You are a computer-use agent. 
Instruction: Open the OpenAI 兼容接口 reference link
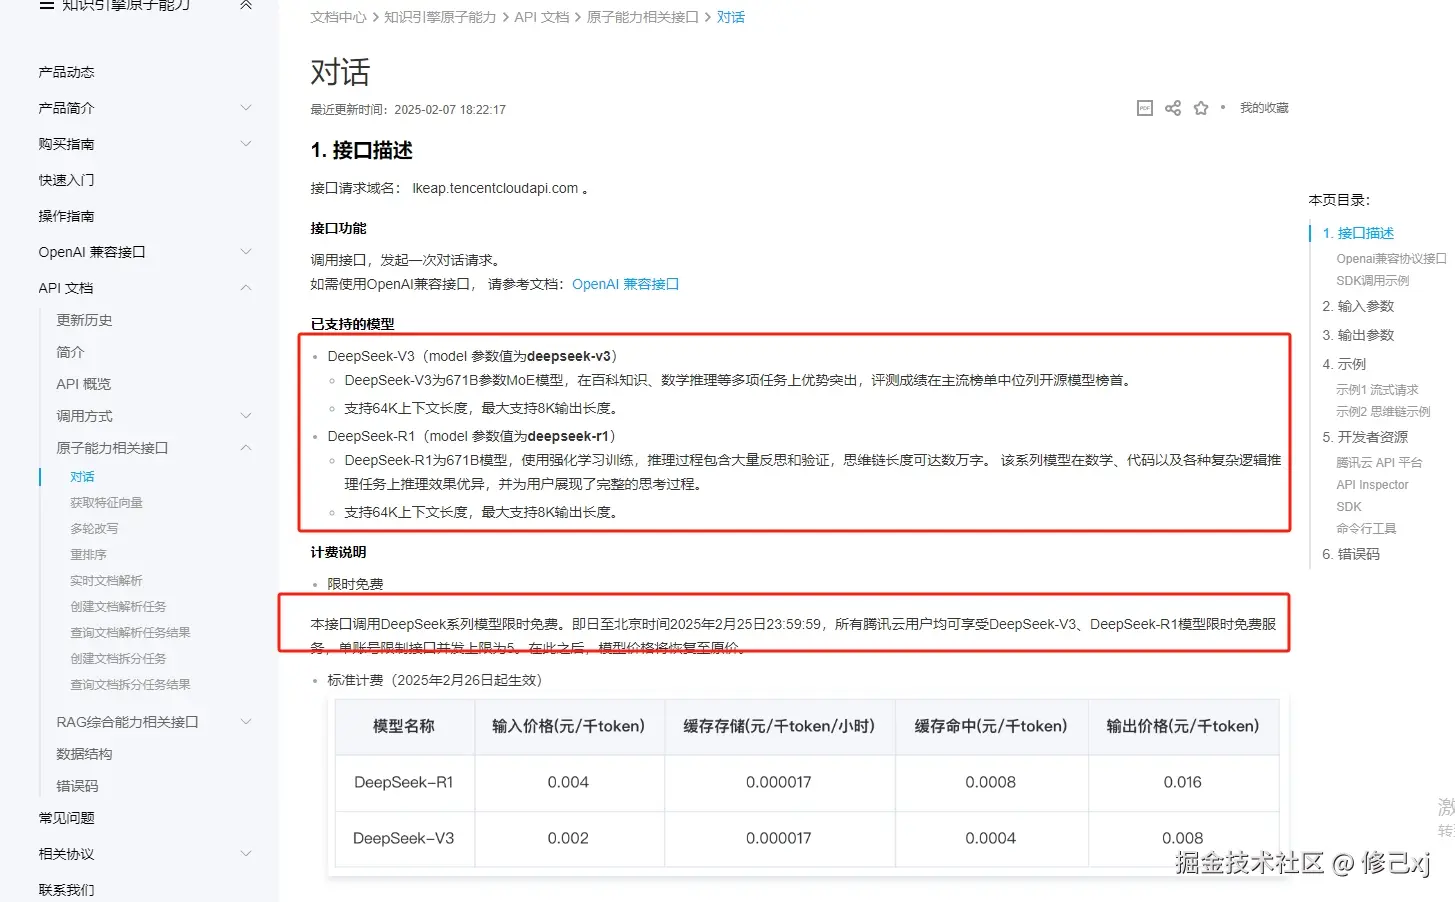[x=625, y=284]
